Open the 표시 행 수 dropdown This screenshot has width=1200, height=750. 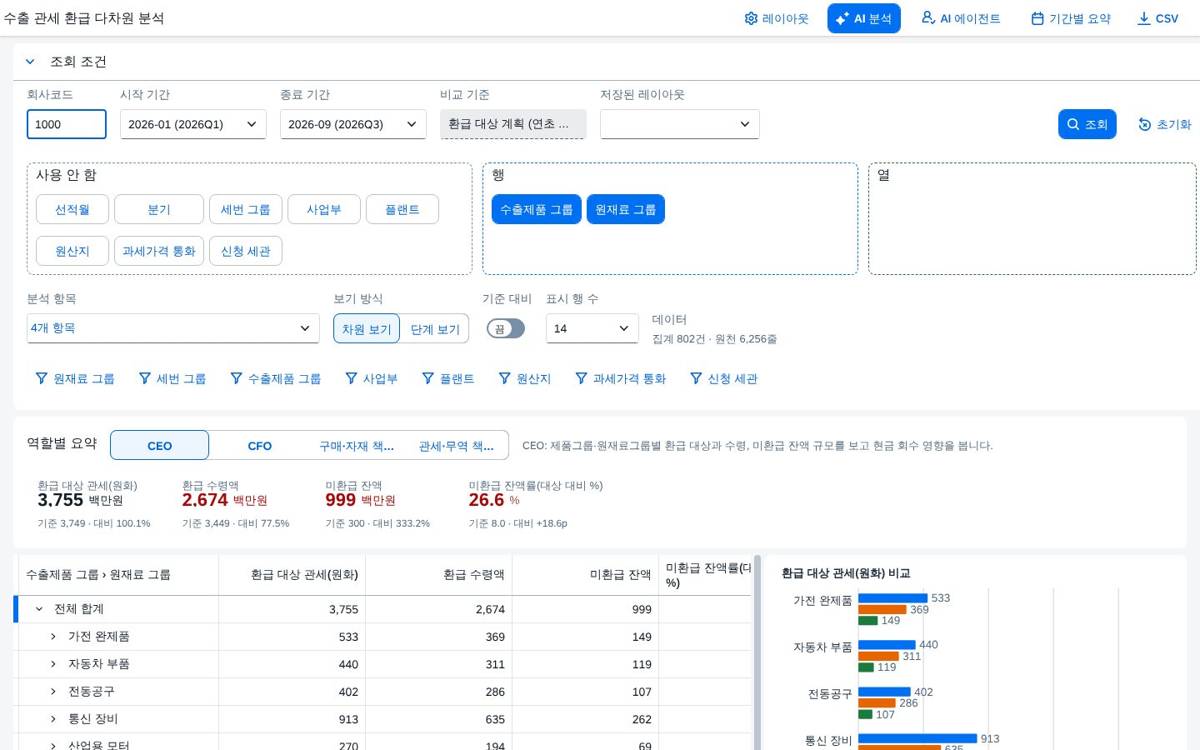[x=592, y=328]
